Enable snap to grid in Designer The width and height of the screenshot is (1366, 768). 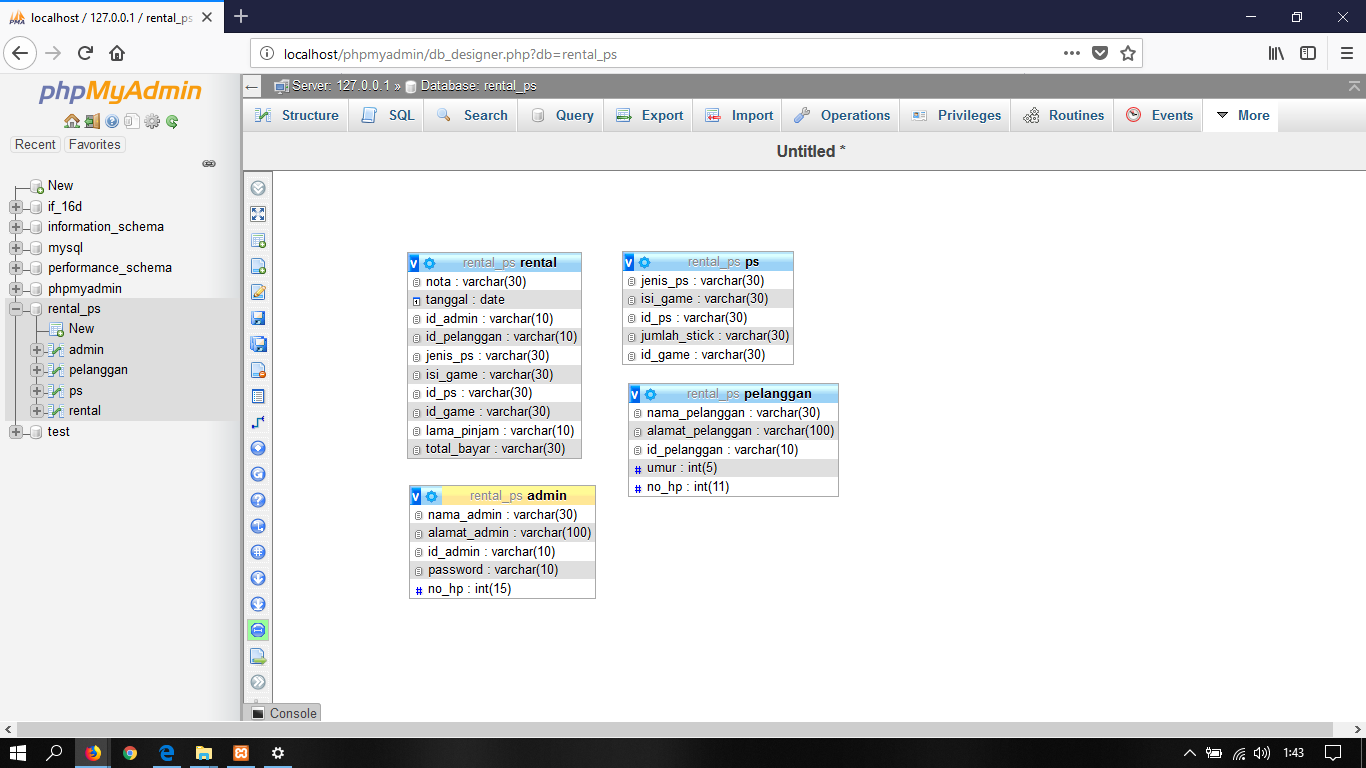pyautogui.click(x=258, y=552)
